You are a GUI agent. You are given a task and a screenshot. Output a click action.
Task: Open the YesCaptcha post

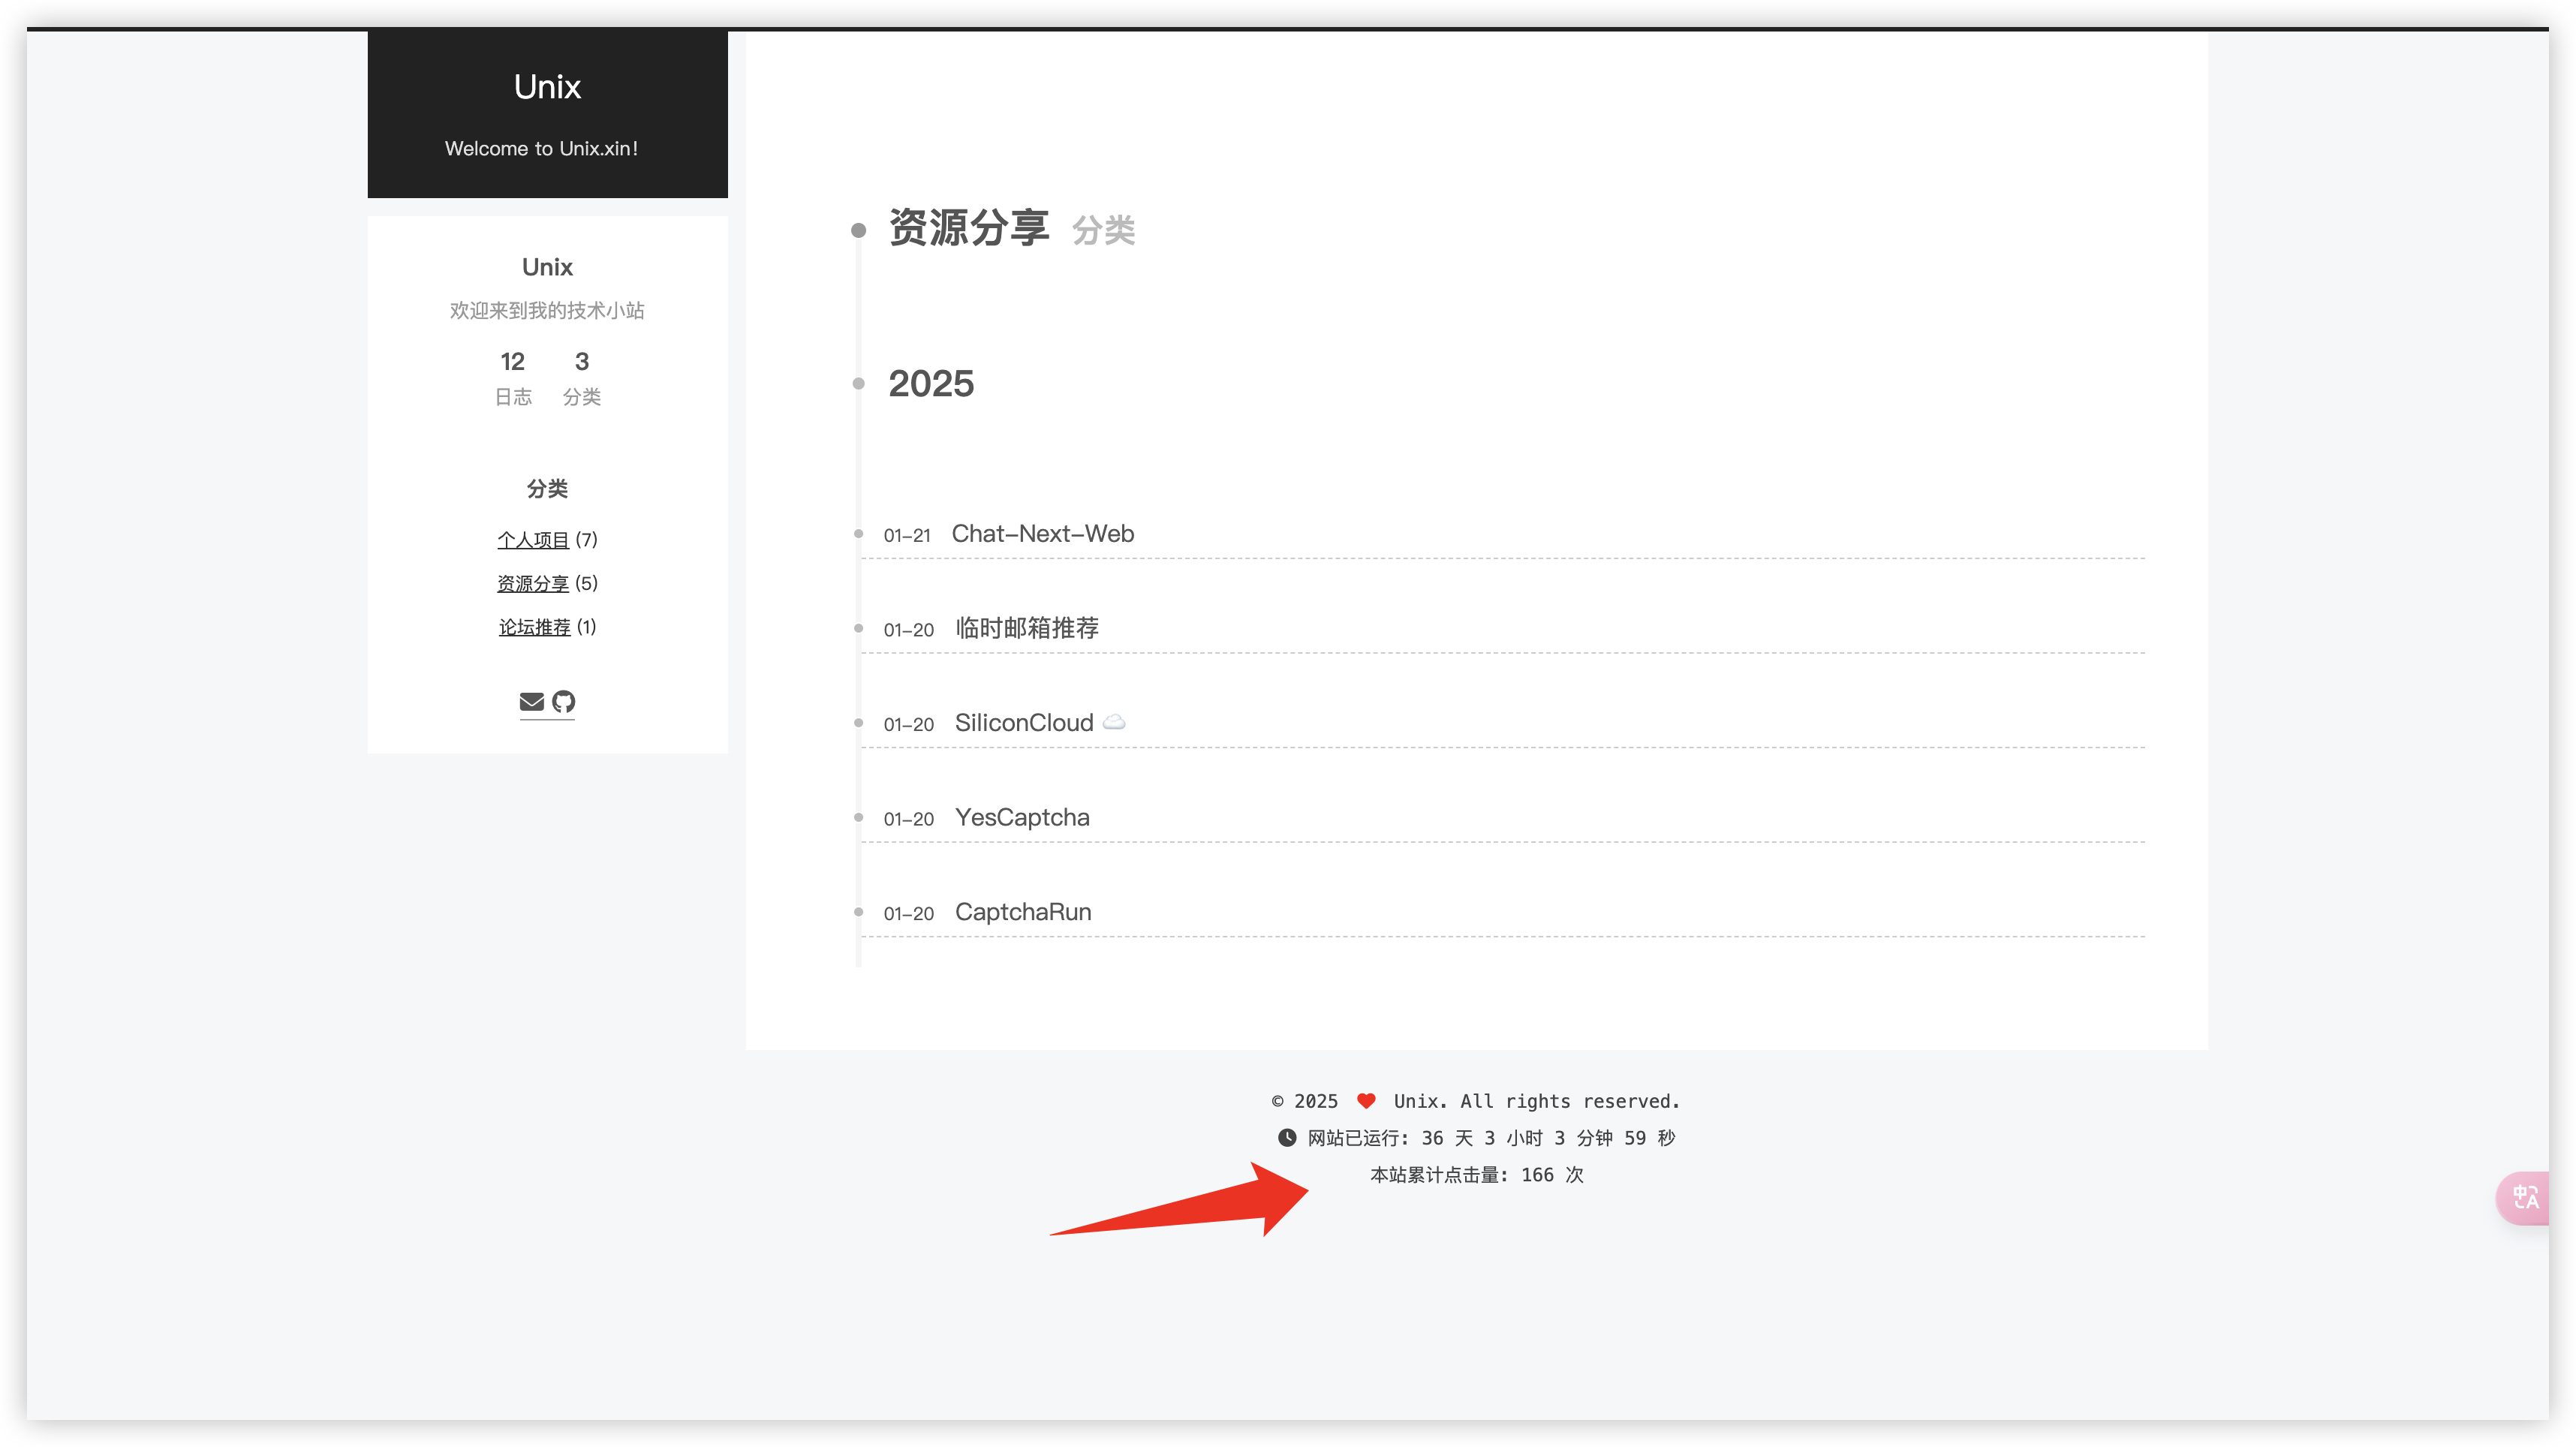(x=1021, y=817)
